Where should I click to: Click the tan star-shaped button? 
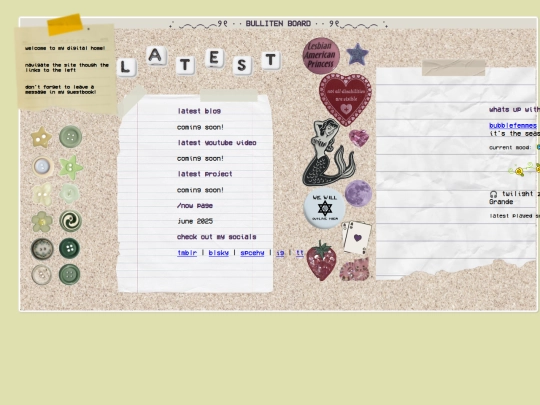click(41, 137)
